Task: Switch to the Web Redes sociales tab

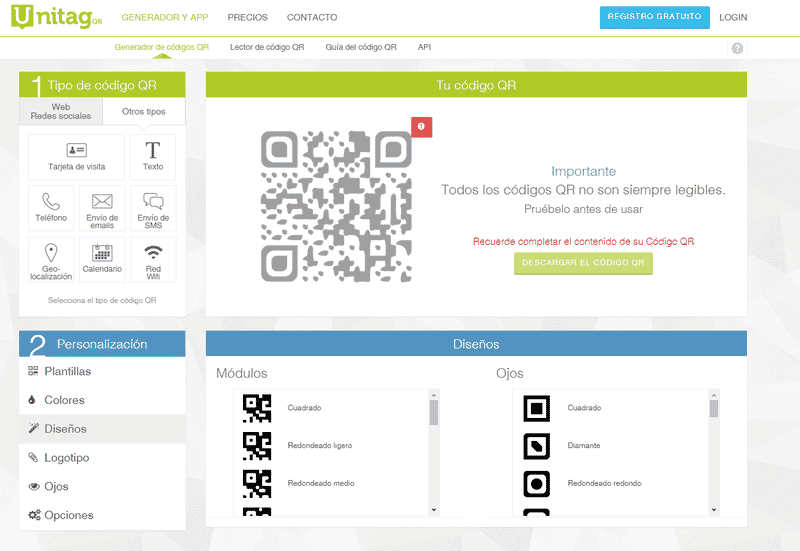Action: tap(61, 111)
